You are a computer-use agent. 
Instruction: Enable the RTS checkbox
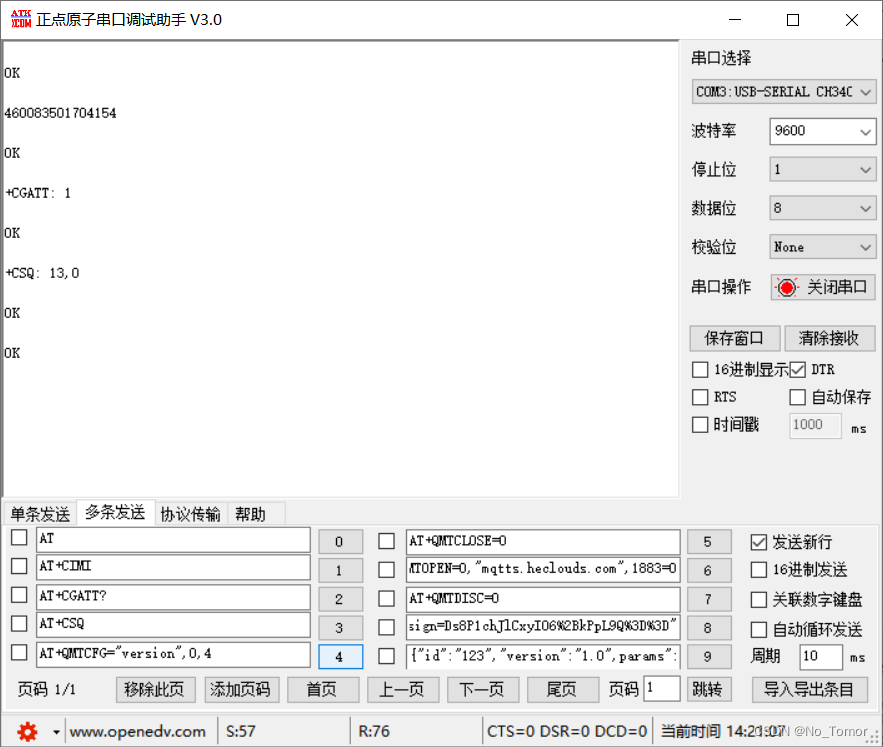[700, 397]
